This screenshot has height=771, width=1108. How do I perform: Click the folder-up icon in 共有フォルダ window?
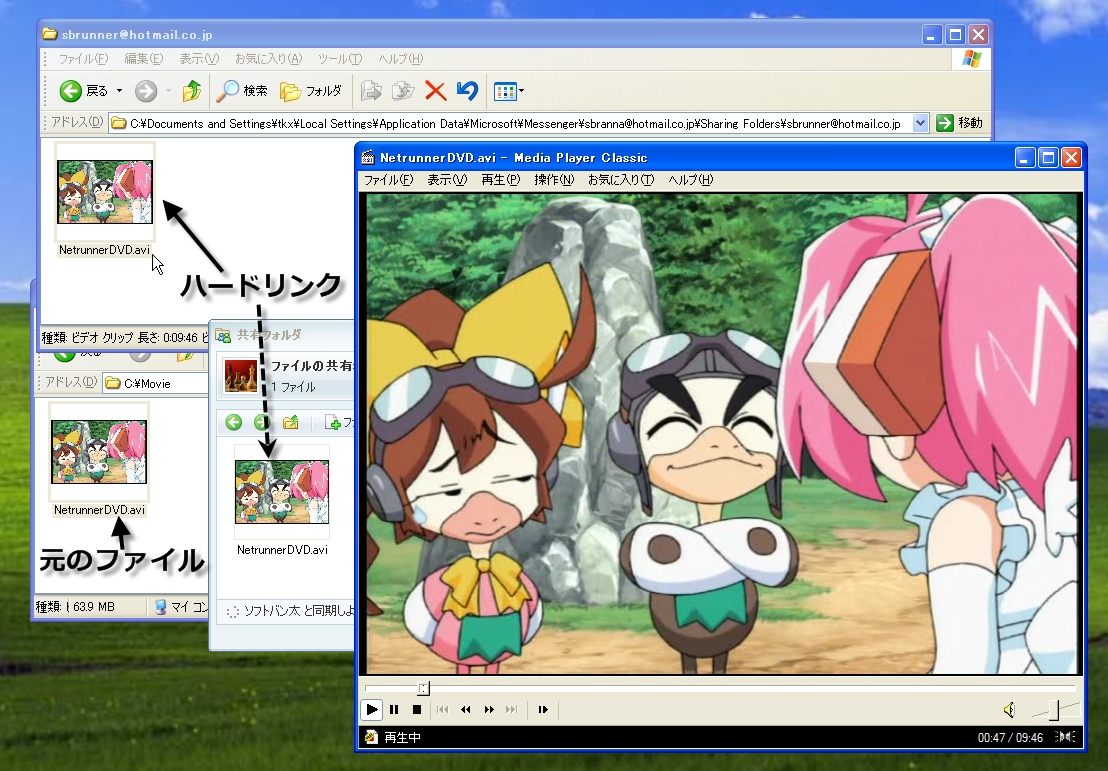coord(290,423)
